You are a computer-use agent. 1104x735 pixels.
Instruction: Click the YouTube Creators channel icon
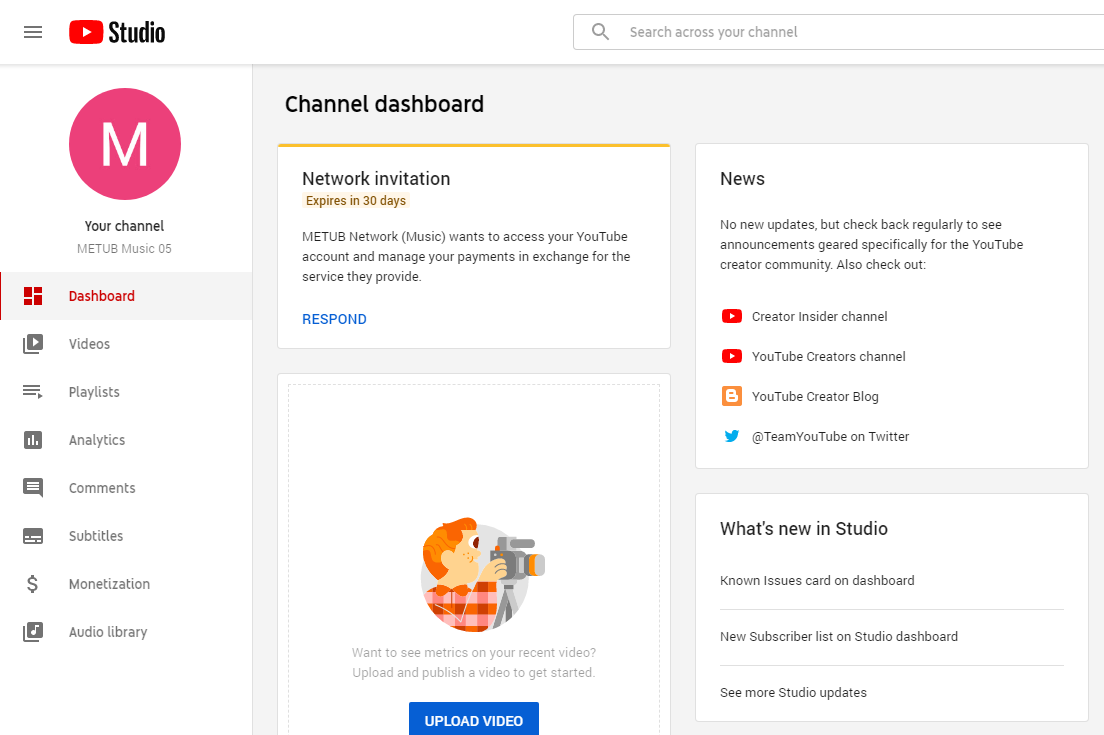[732, 356]
